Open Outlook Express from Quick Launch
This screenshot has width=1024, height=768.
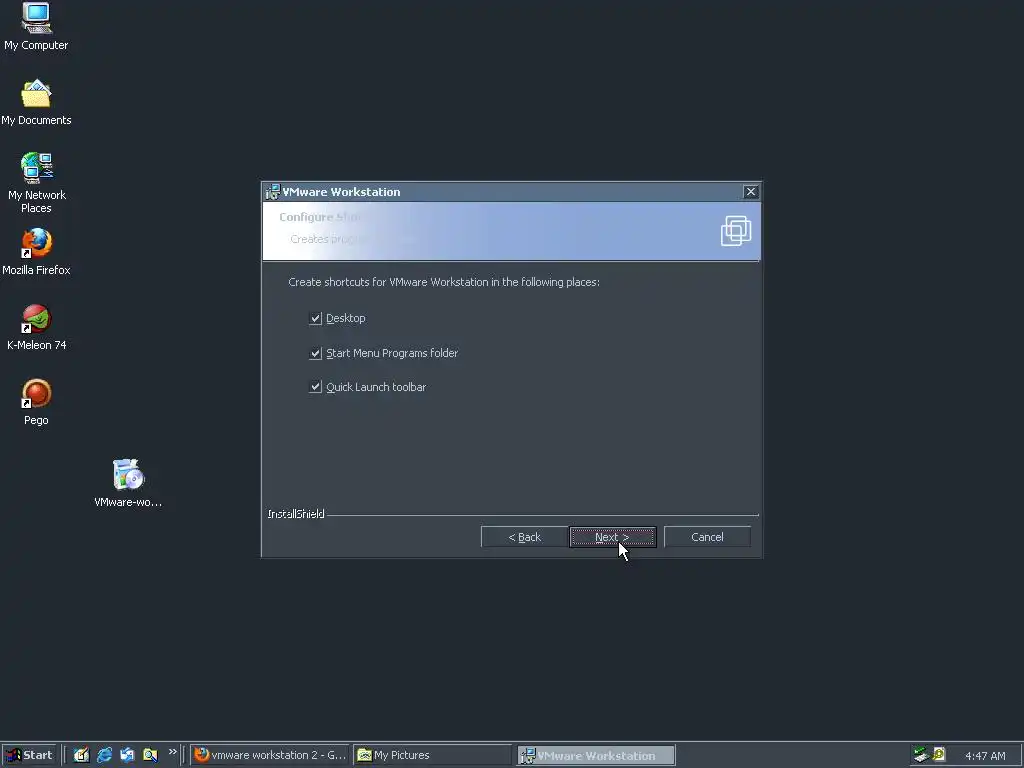[x=127, y=755]
